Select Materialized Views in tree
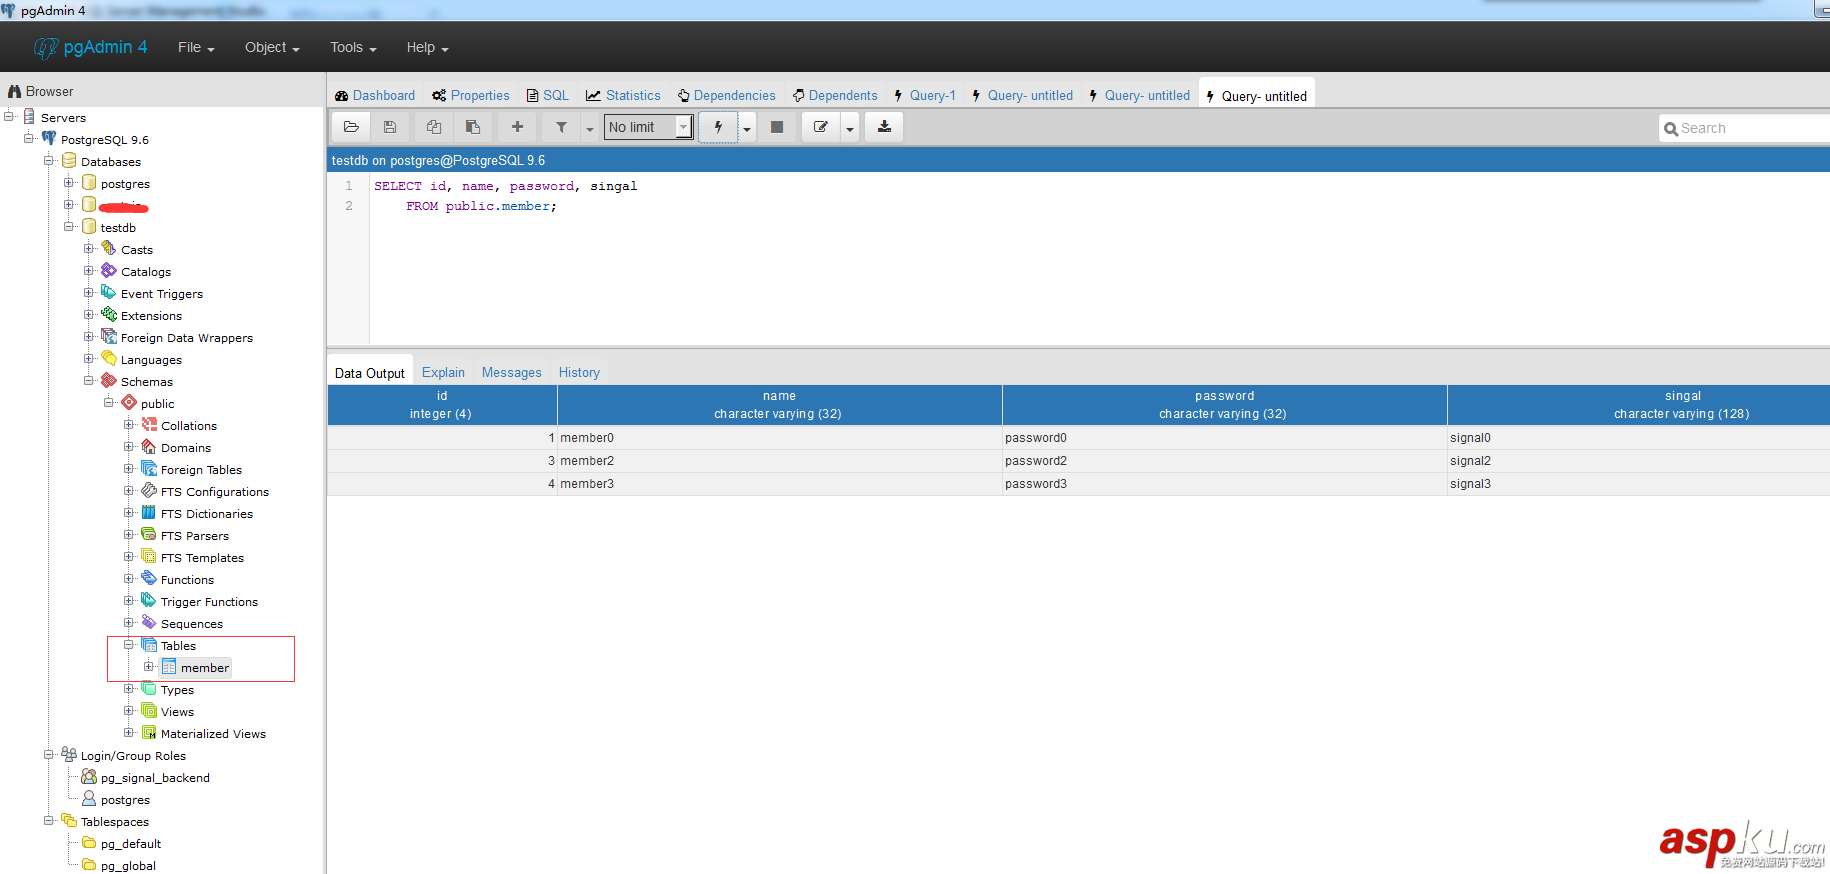 [213, 733]
